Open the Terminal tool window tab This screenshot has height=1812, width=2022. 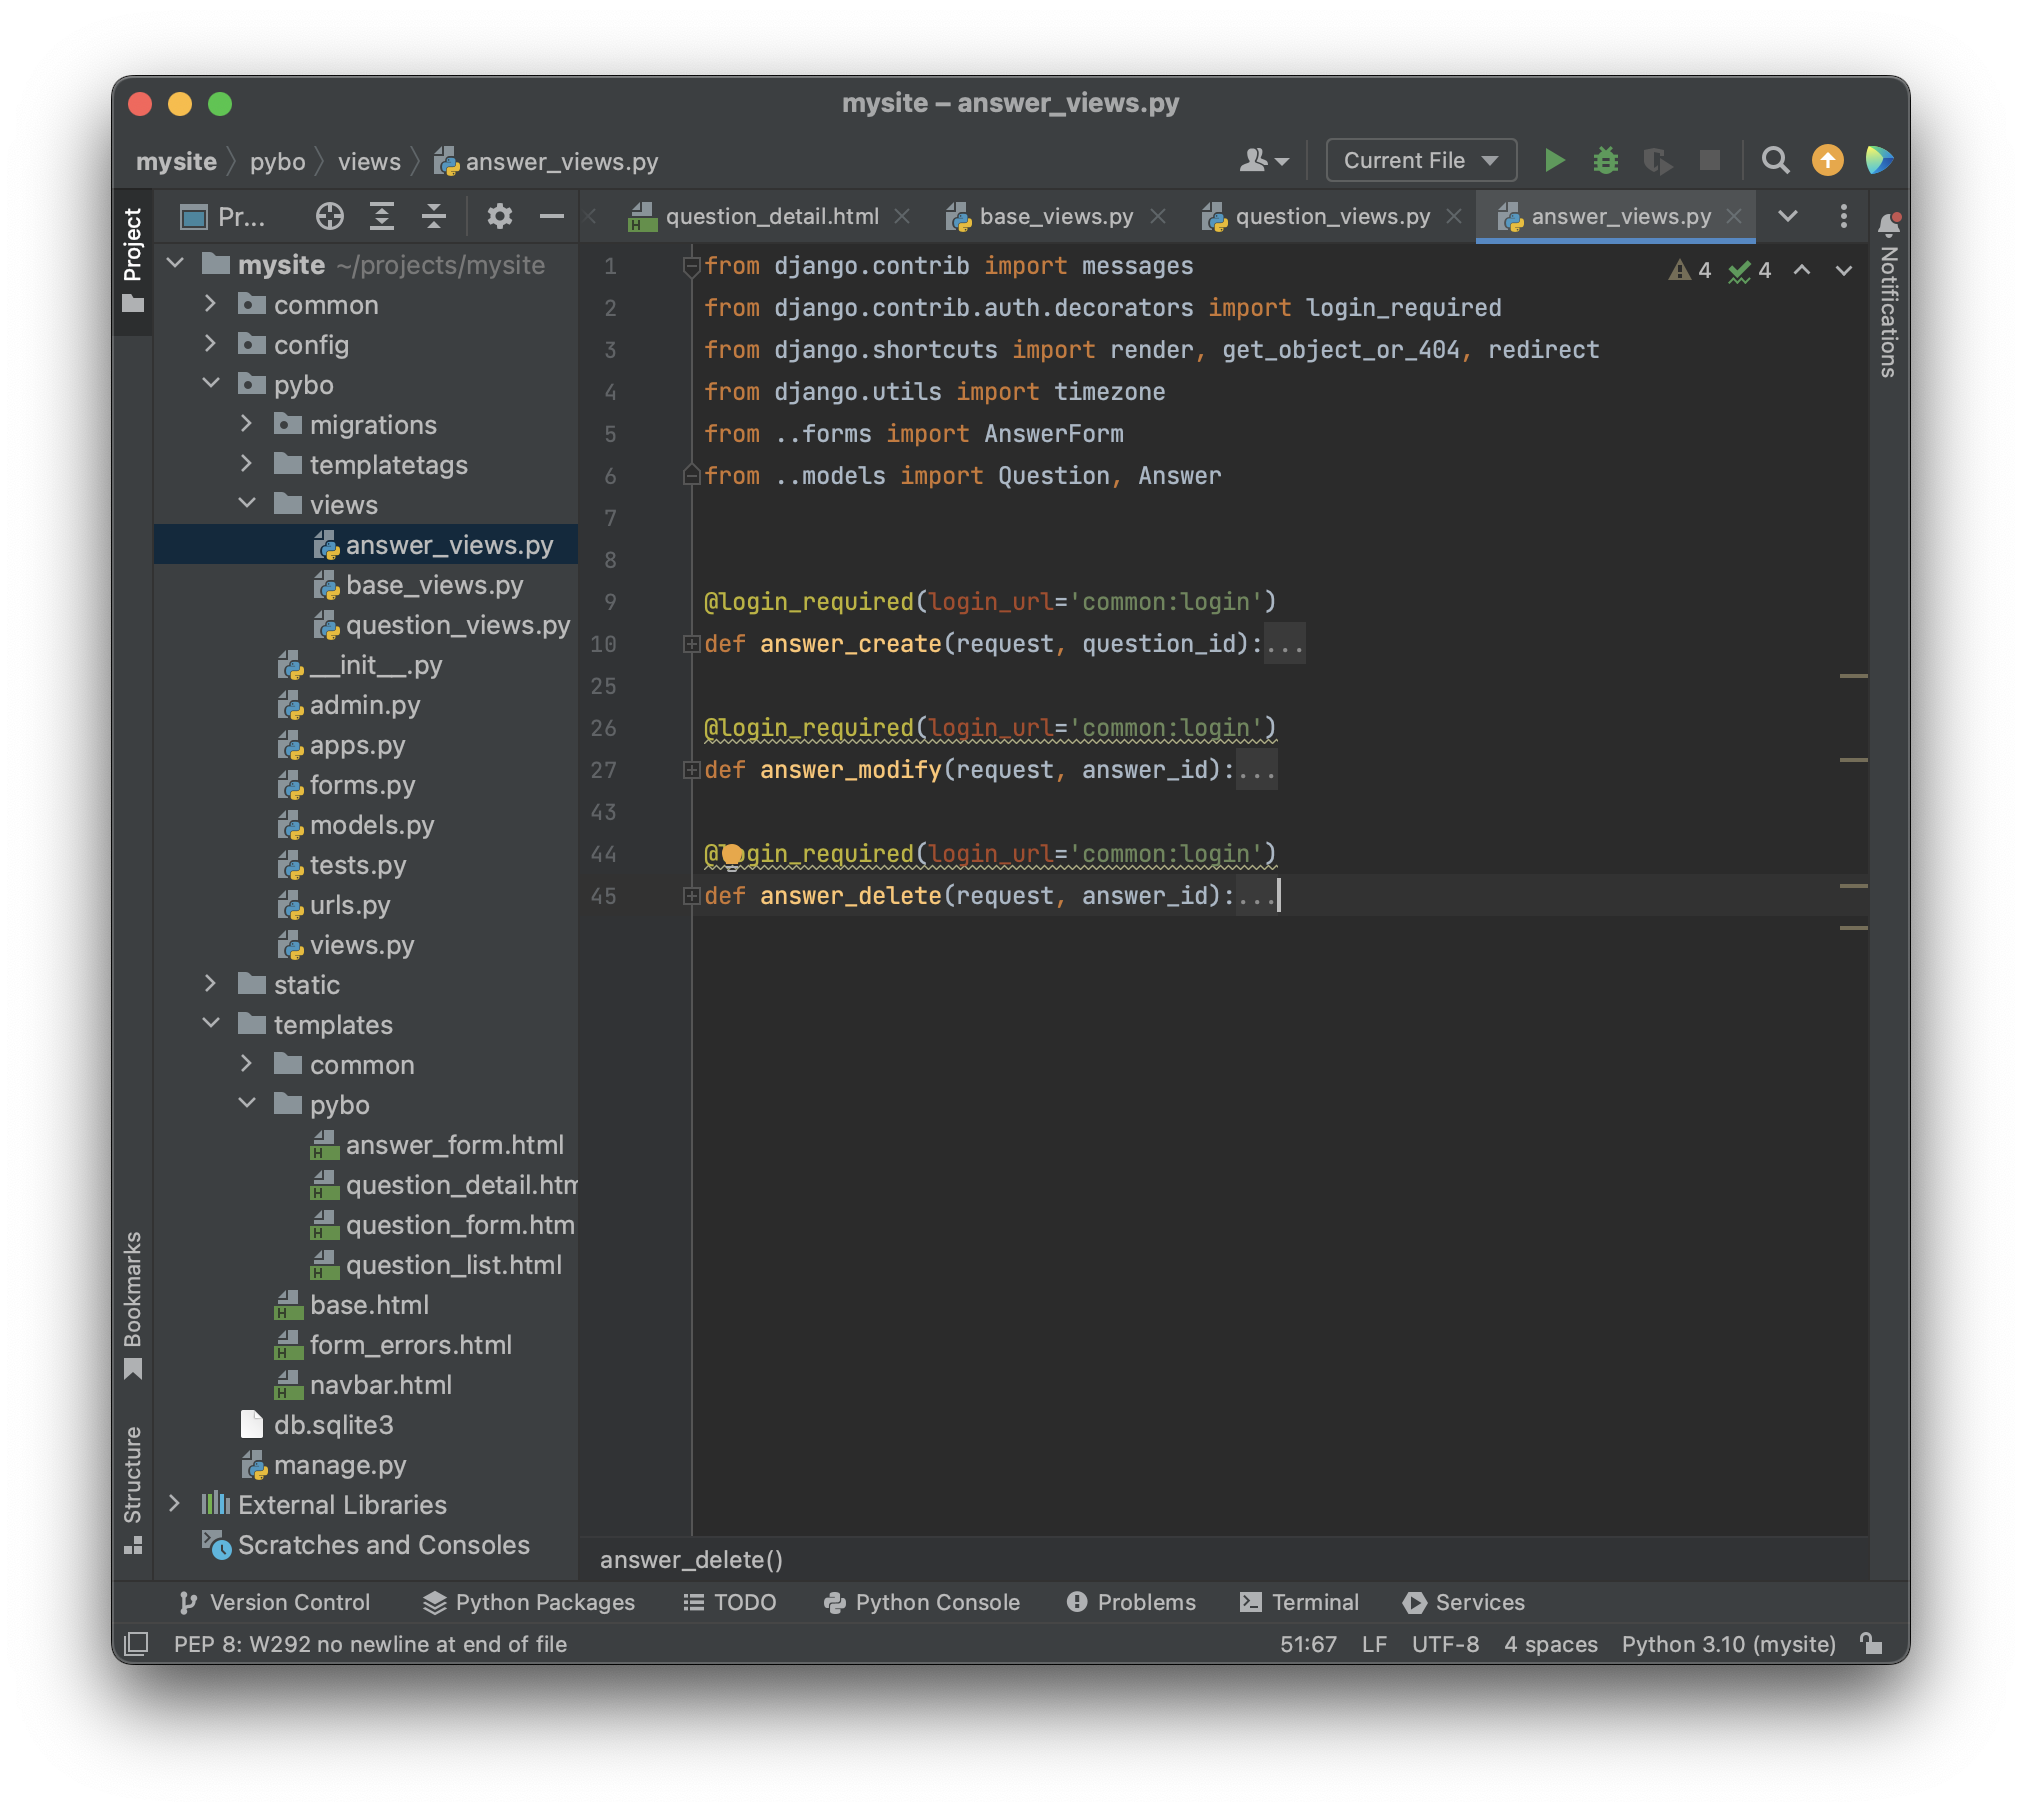point(1299,1602)
